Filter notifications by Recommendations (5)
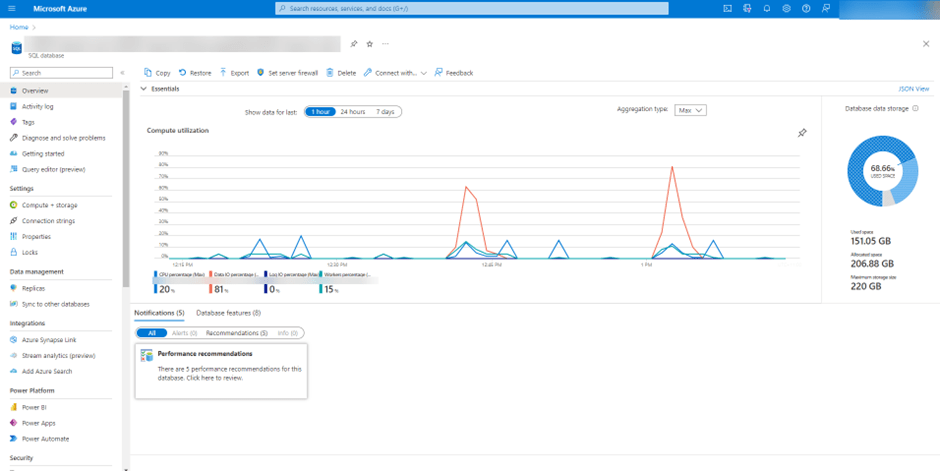 coord(239,333)
